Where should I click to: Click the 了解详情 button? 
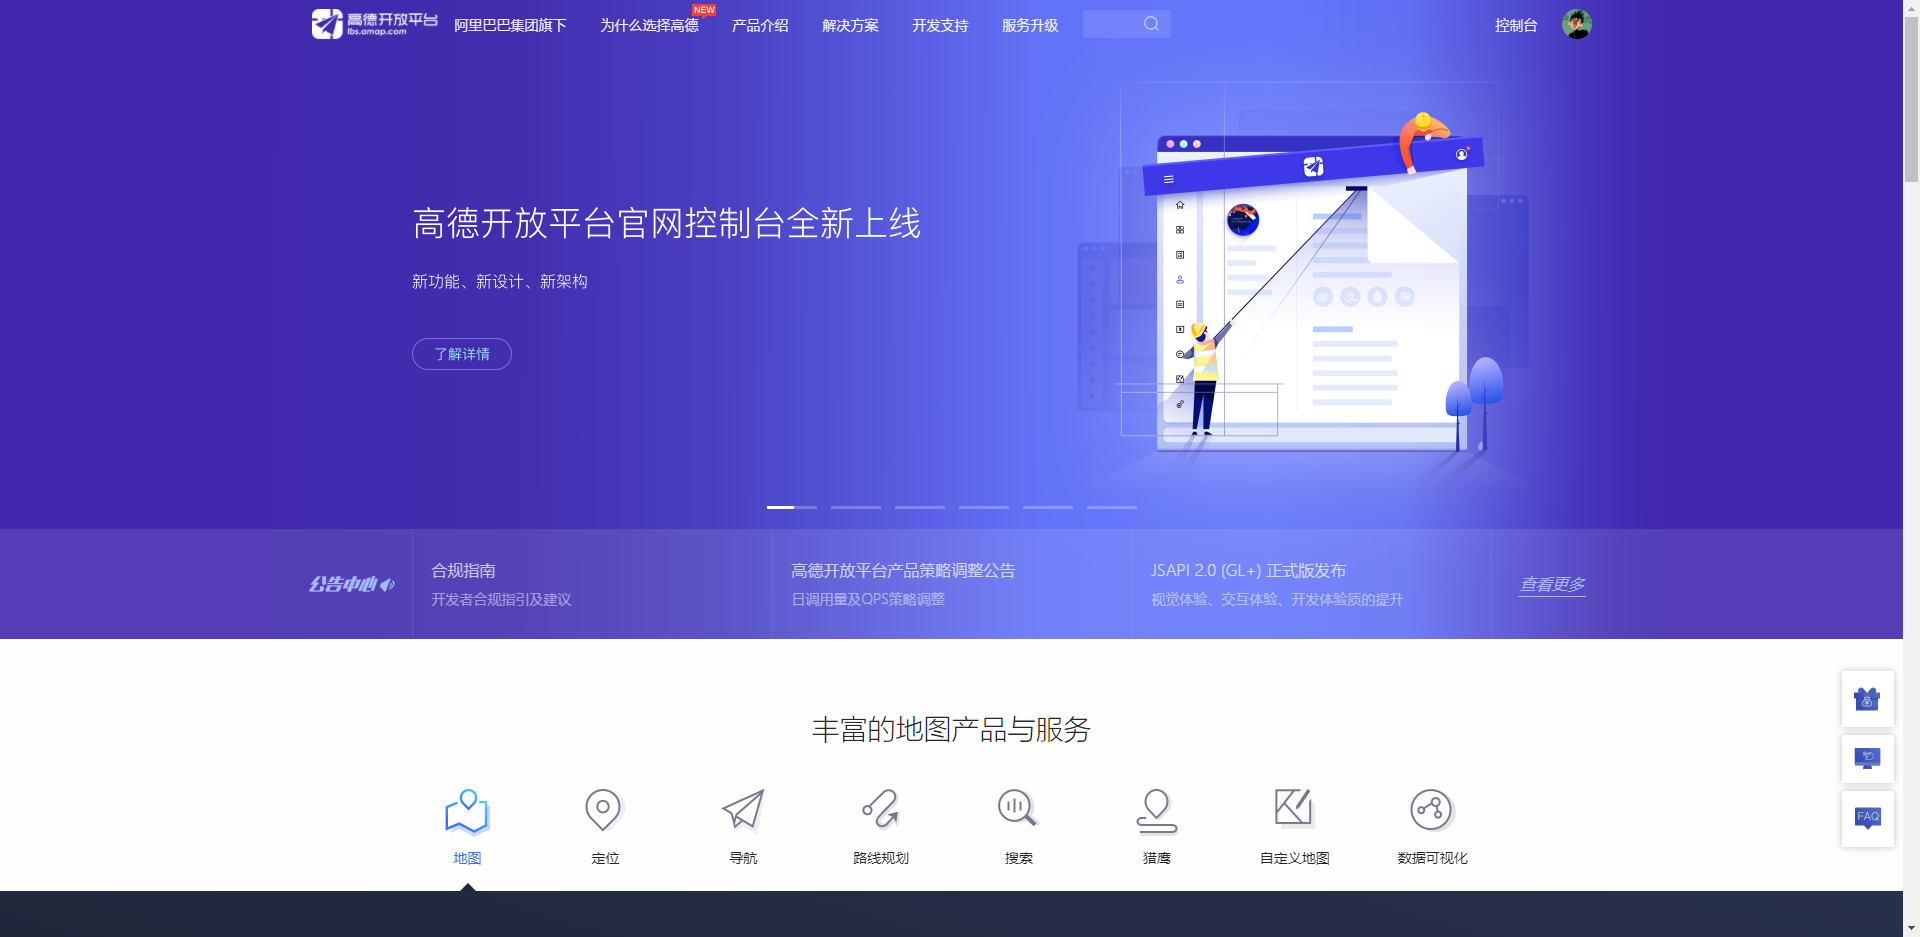tap(461, 354)
